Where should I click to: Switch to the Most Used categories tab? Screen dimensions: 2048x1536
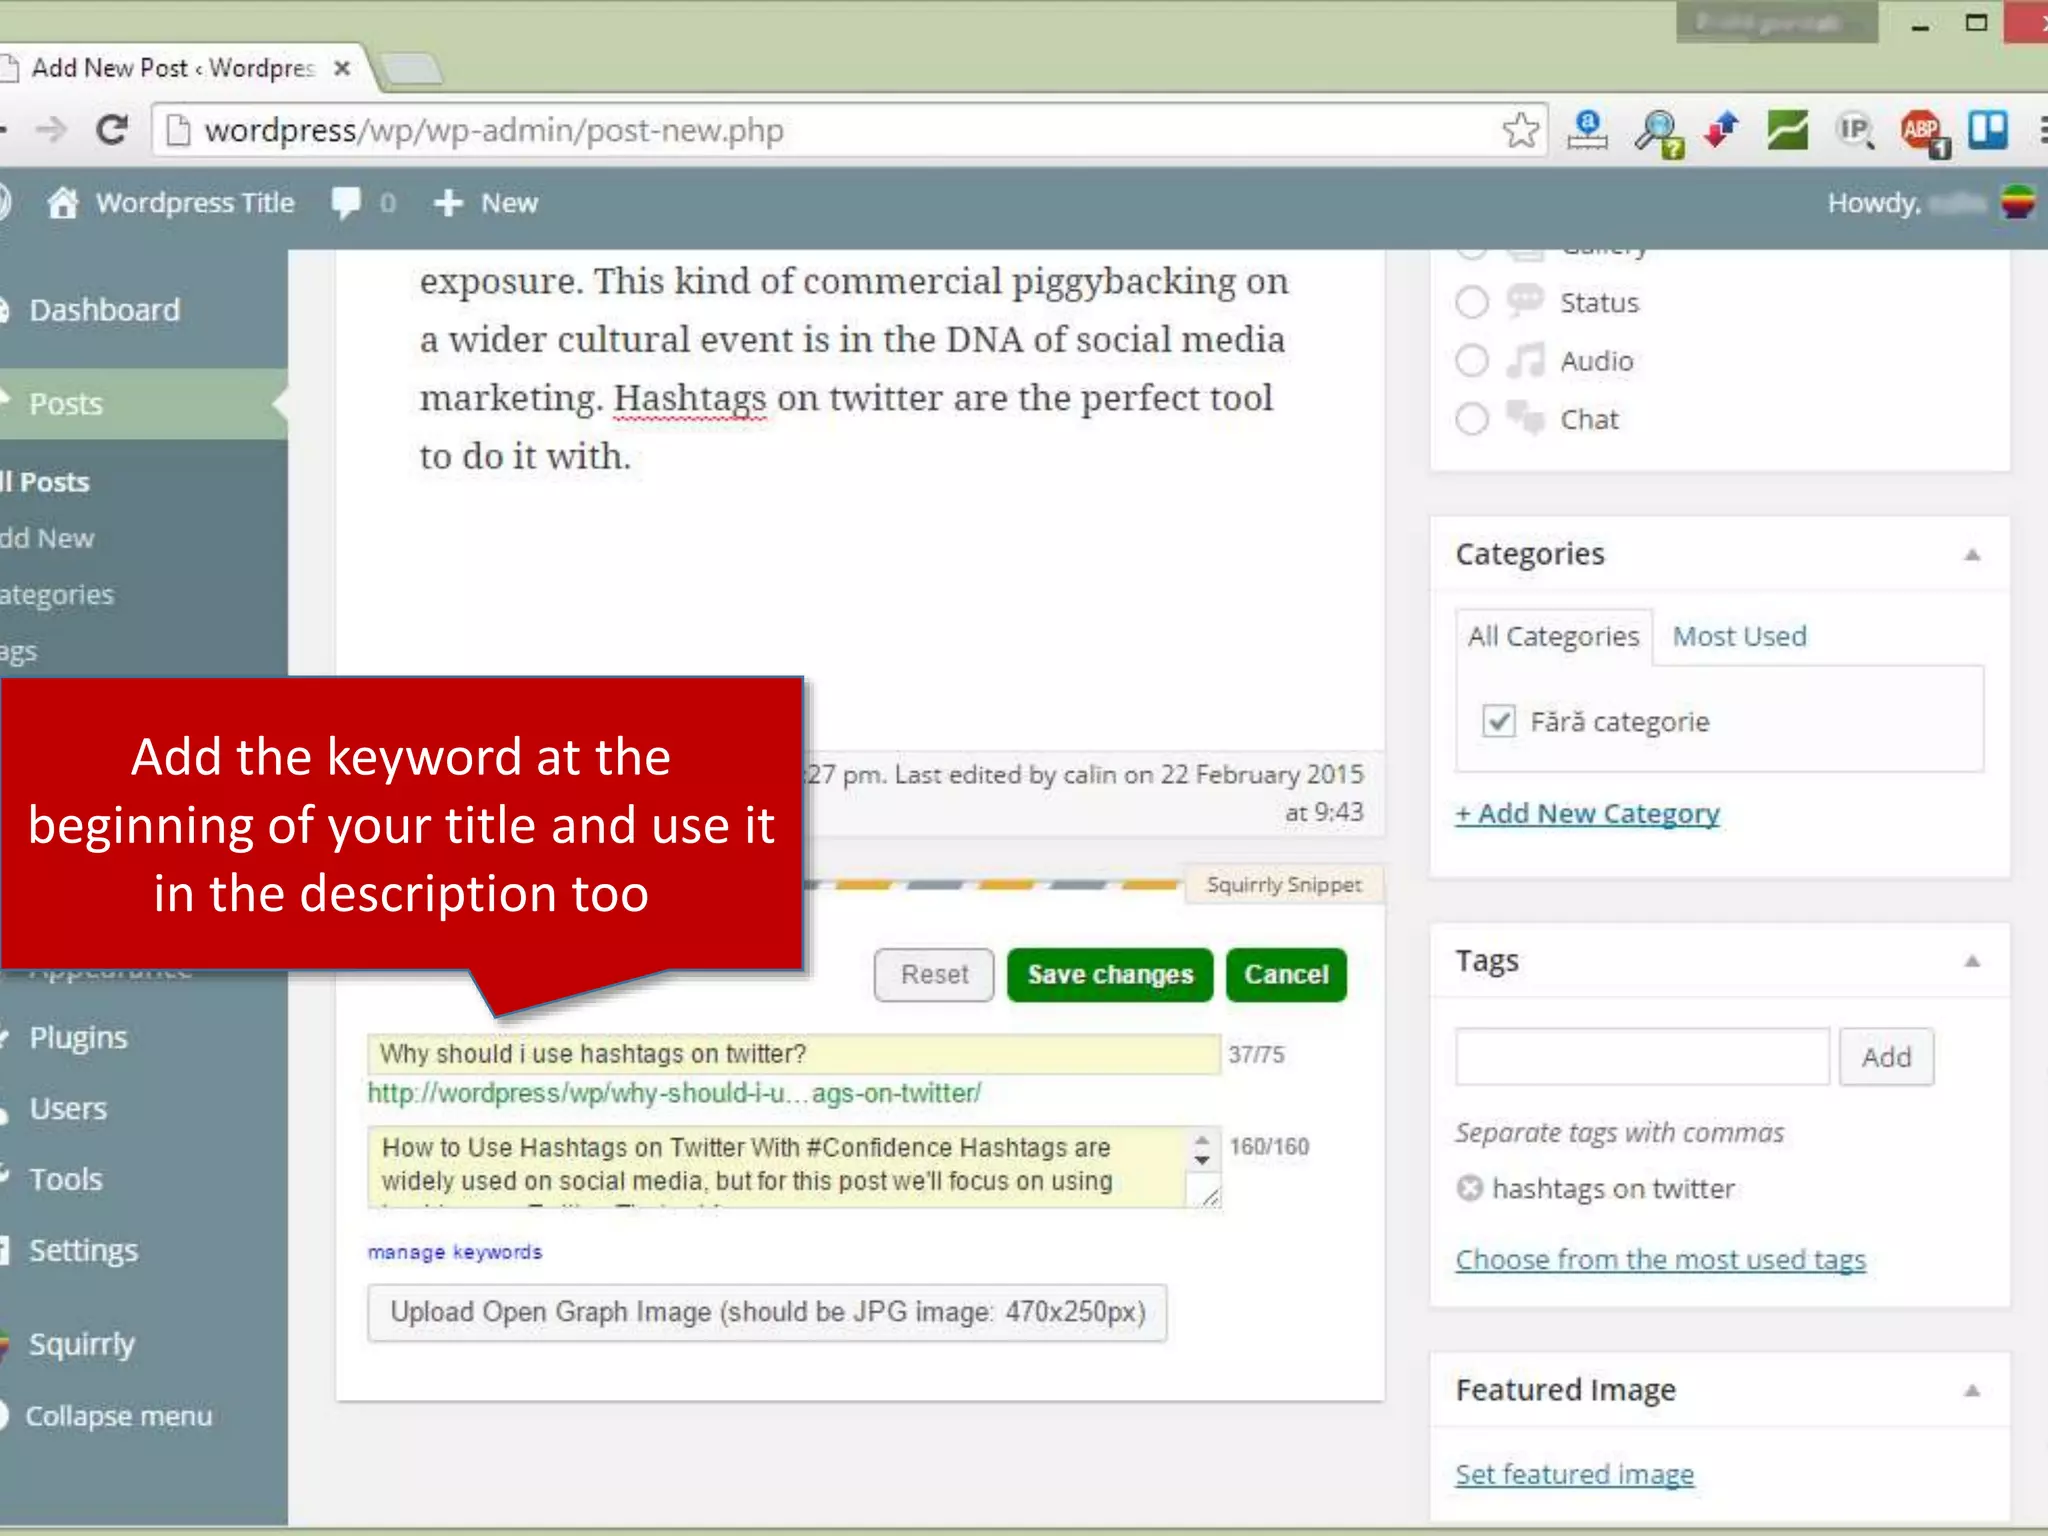click(1739, 636)
